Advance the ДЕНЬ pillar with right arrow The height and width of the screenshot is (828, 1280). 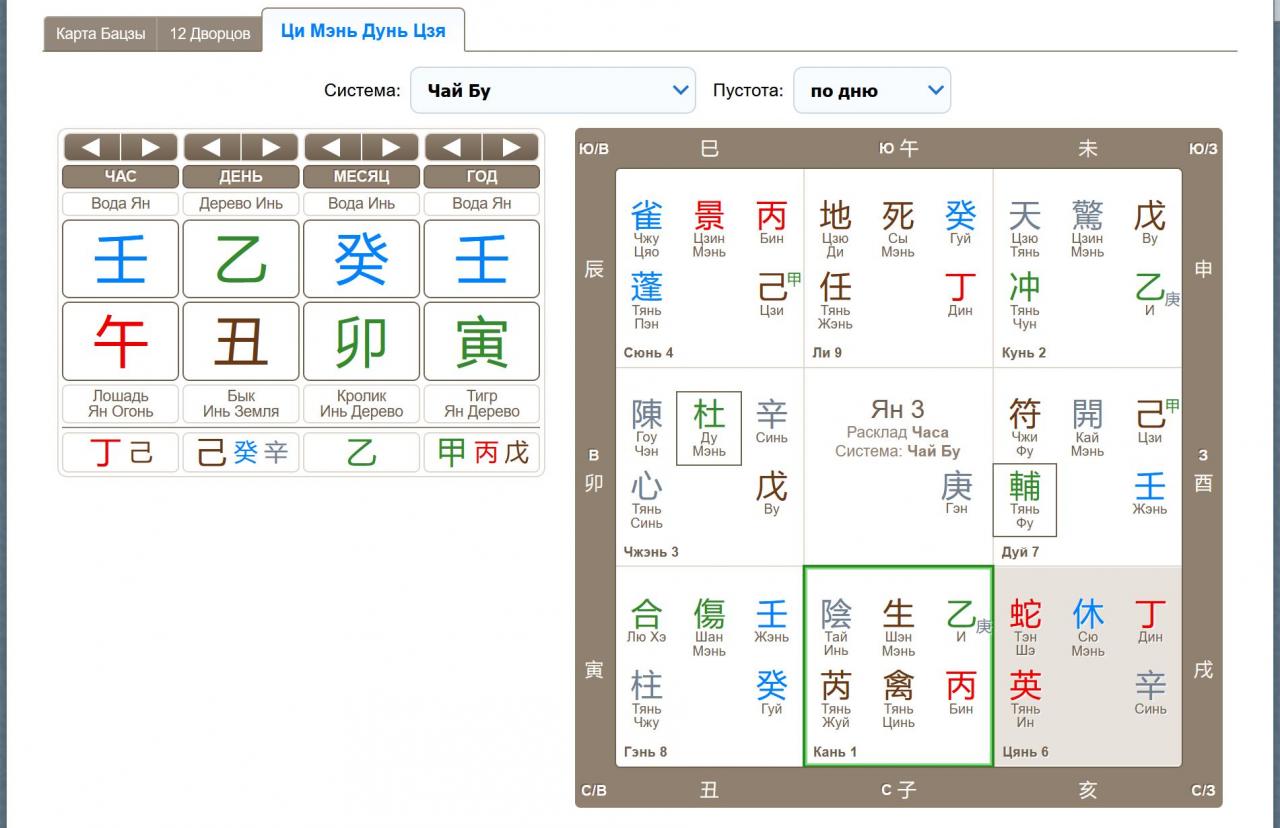(x=270, y=148)
